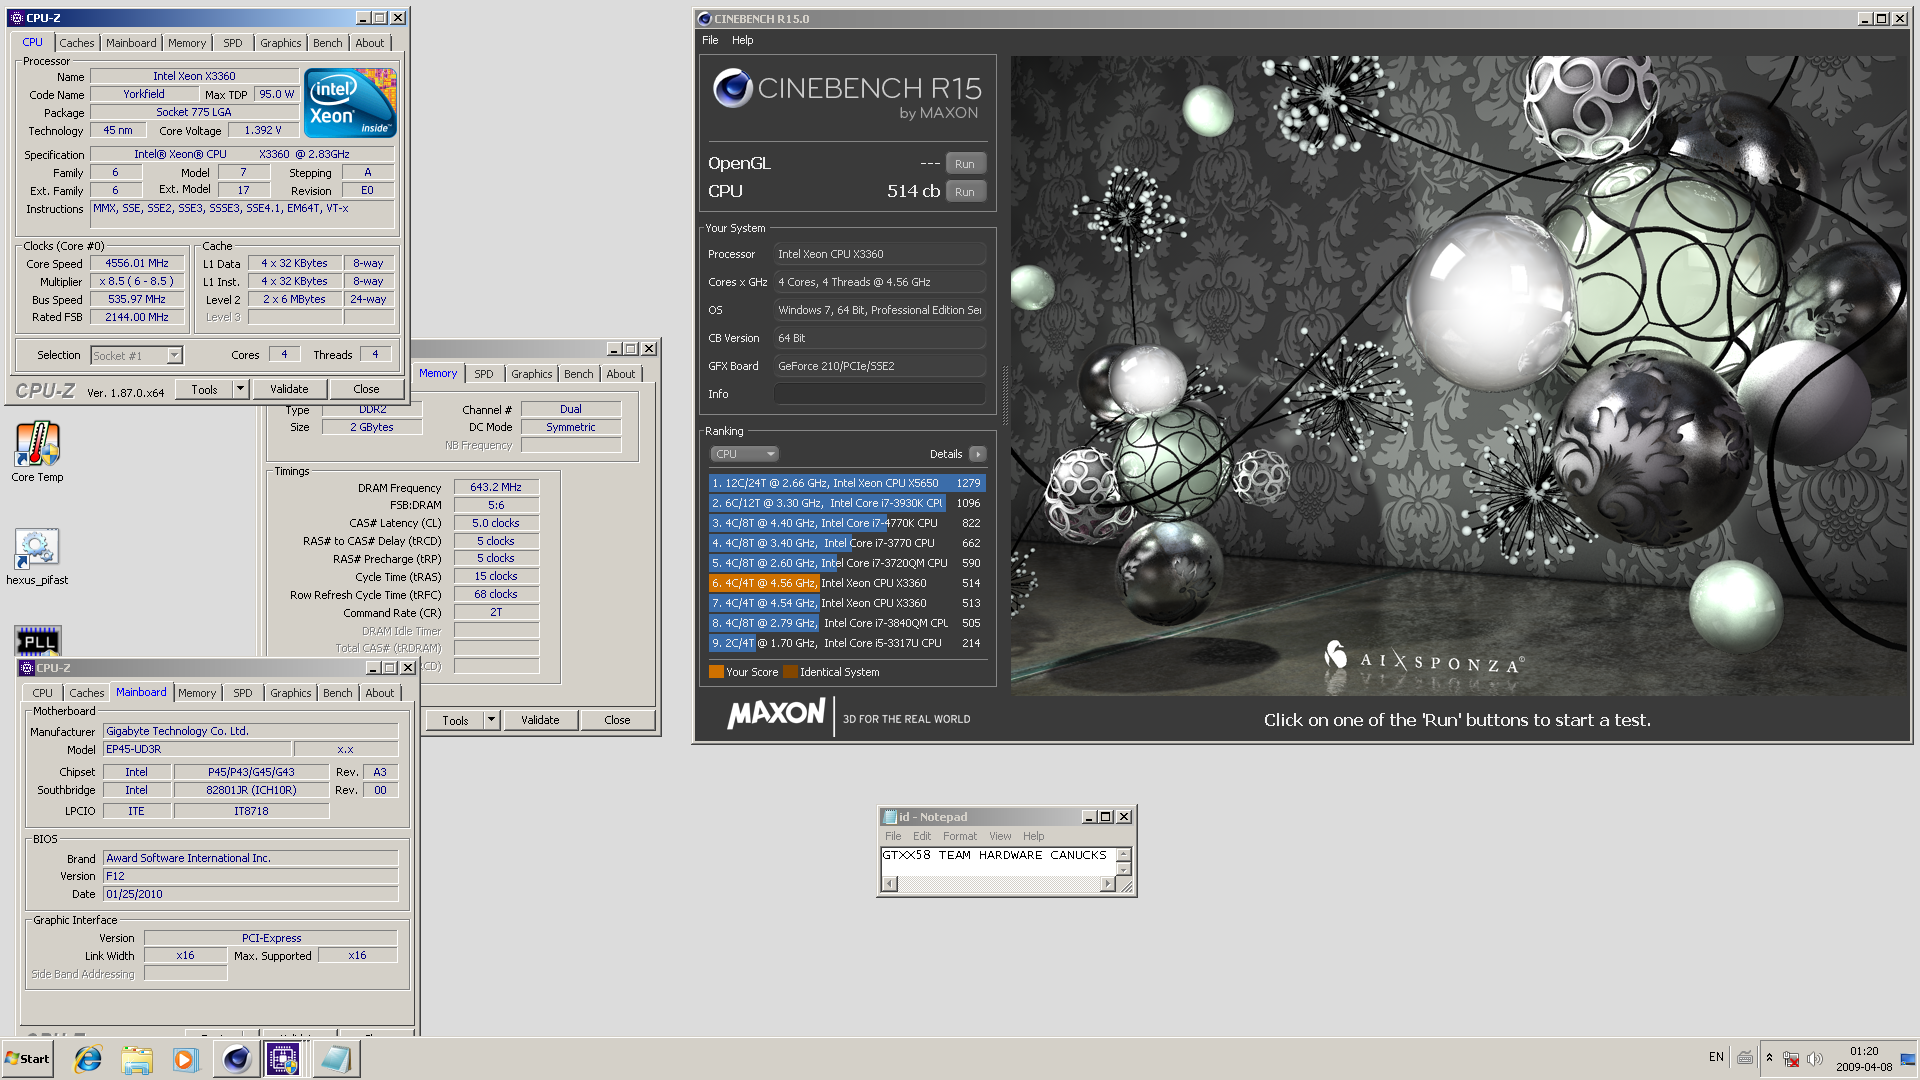Click the Core Speed value 4556.01 MHz
The height and width of the screenshot is (1080, 1920).
(137, 264)
